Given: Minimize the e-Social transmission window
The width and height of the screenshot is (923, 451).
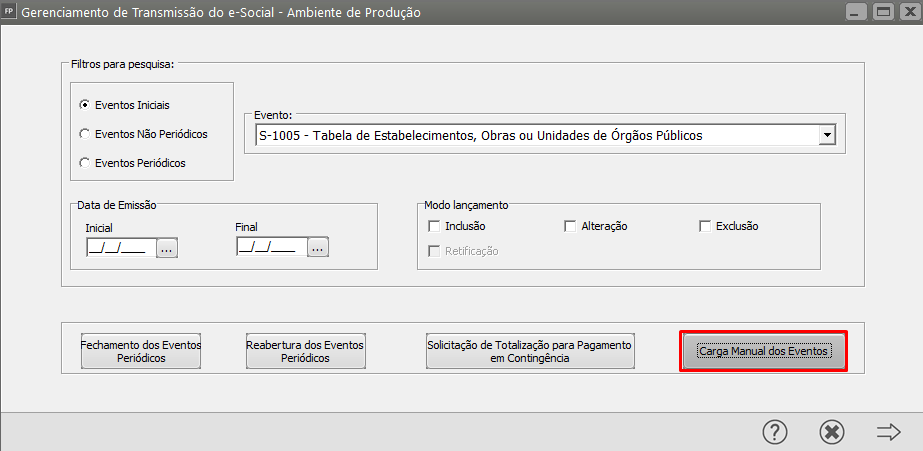Looking at the screenshot, I should pos(856,13).
